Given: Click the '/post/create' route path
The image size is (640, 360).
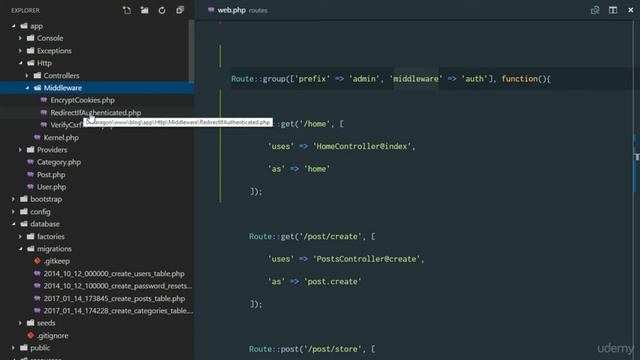Looking at the screenshot, I should tap(332, 236).
